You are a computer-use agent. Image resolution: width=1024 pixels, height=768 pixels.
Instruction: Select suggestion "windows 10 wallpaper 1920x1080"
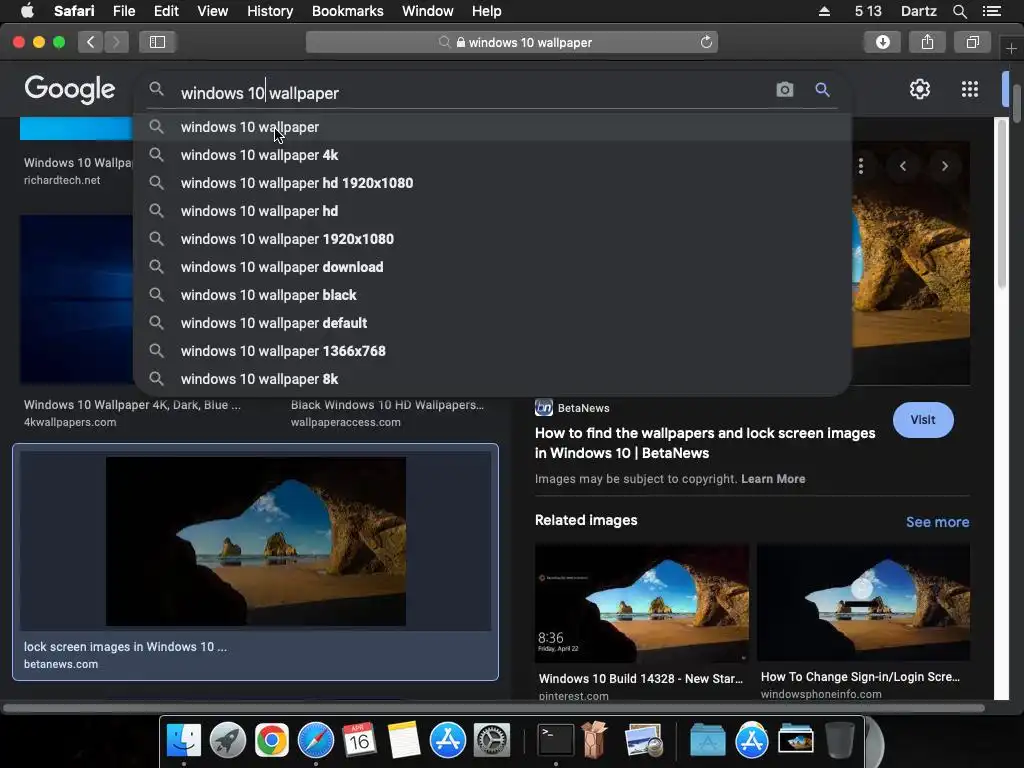point(492,239)
